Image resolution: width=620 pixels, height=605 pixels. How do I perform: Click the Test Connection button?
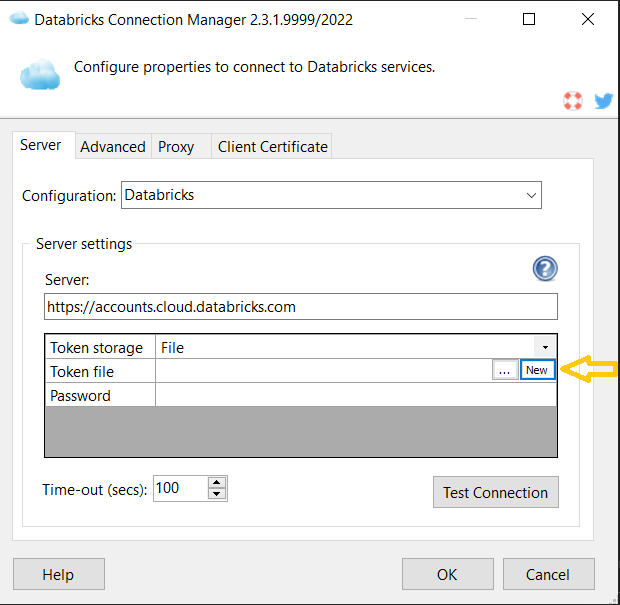pos(496,492)
